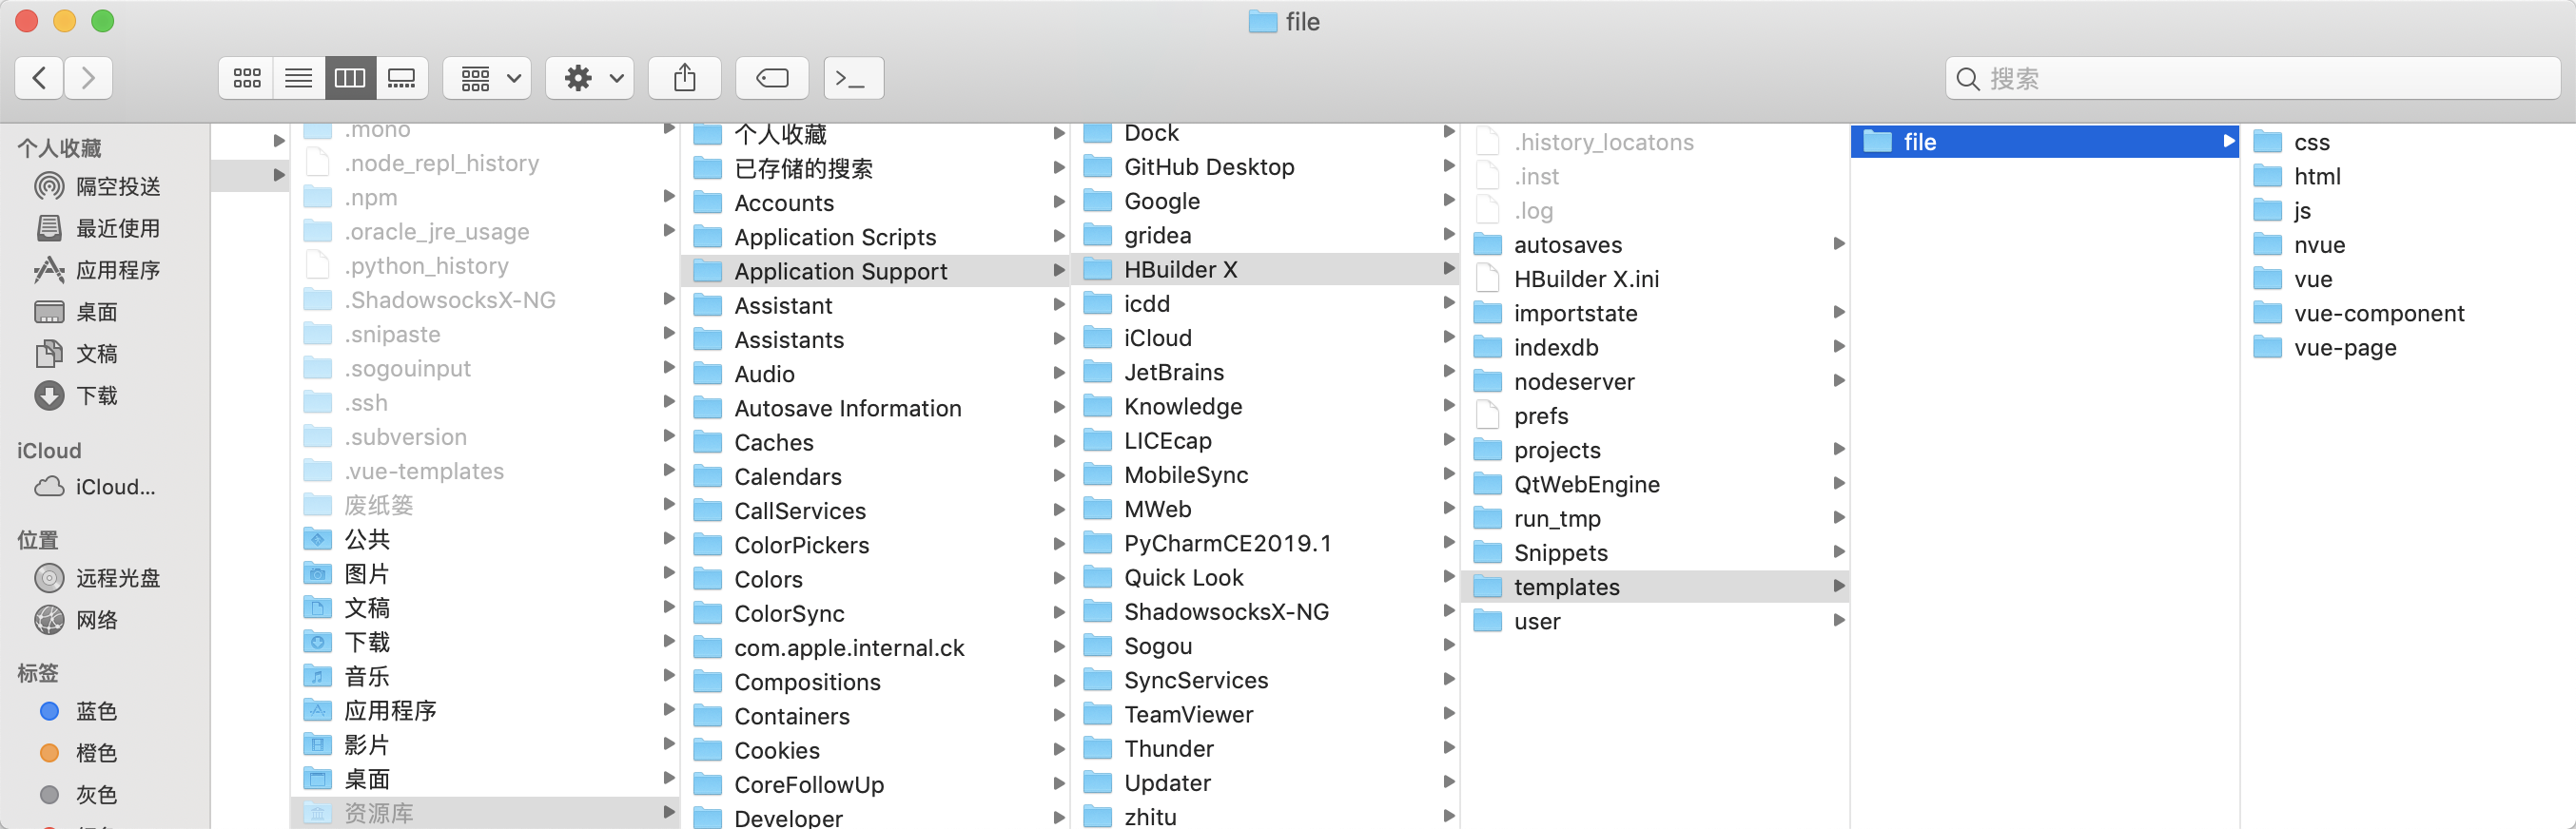Image resolution: width=2576 pixels, height=829 pixels.
Task: Open the Share button in toolbar
Action: (684, 78)
